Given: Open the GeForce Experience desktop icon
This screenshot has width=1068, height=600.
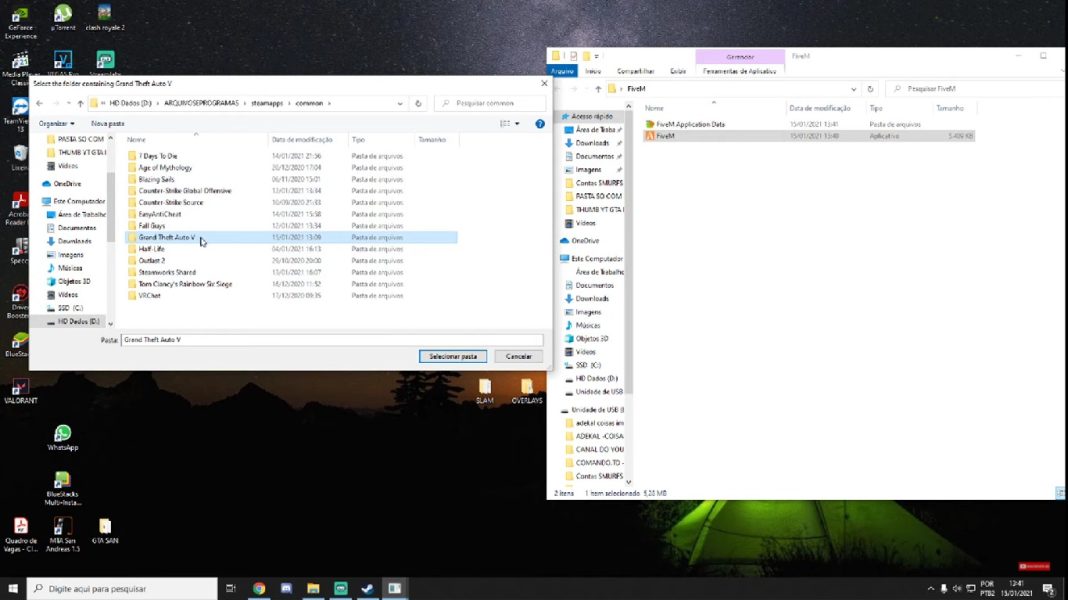Looking at the screenshot, I should point(20,22).
